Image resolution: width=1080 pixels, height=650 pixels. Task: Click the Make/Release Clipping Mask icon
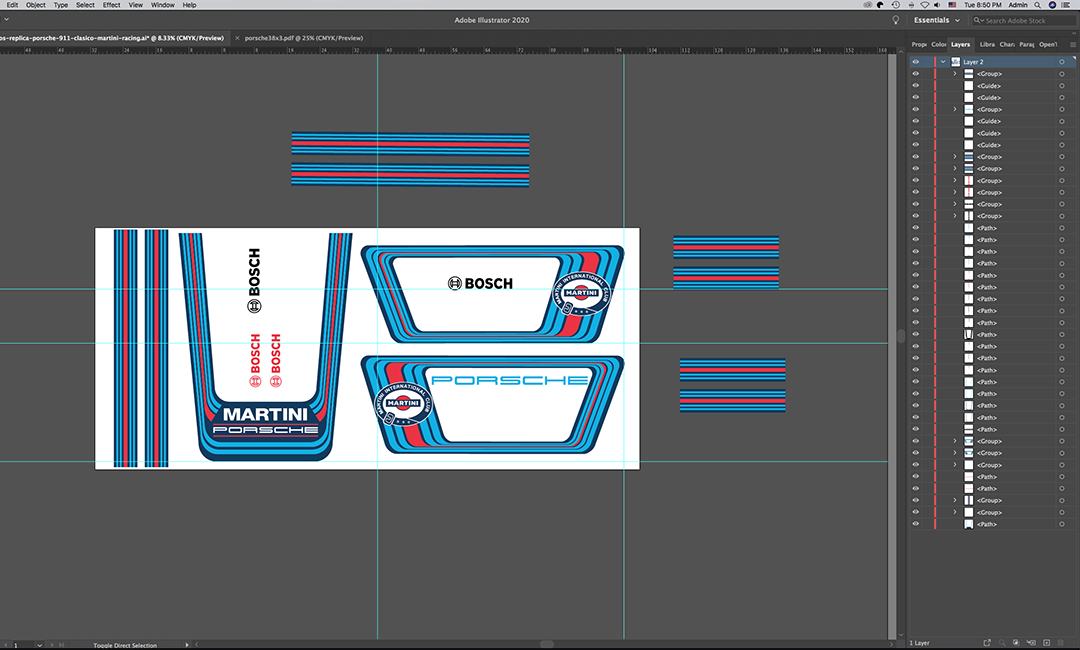(x=1016, y=641)
